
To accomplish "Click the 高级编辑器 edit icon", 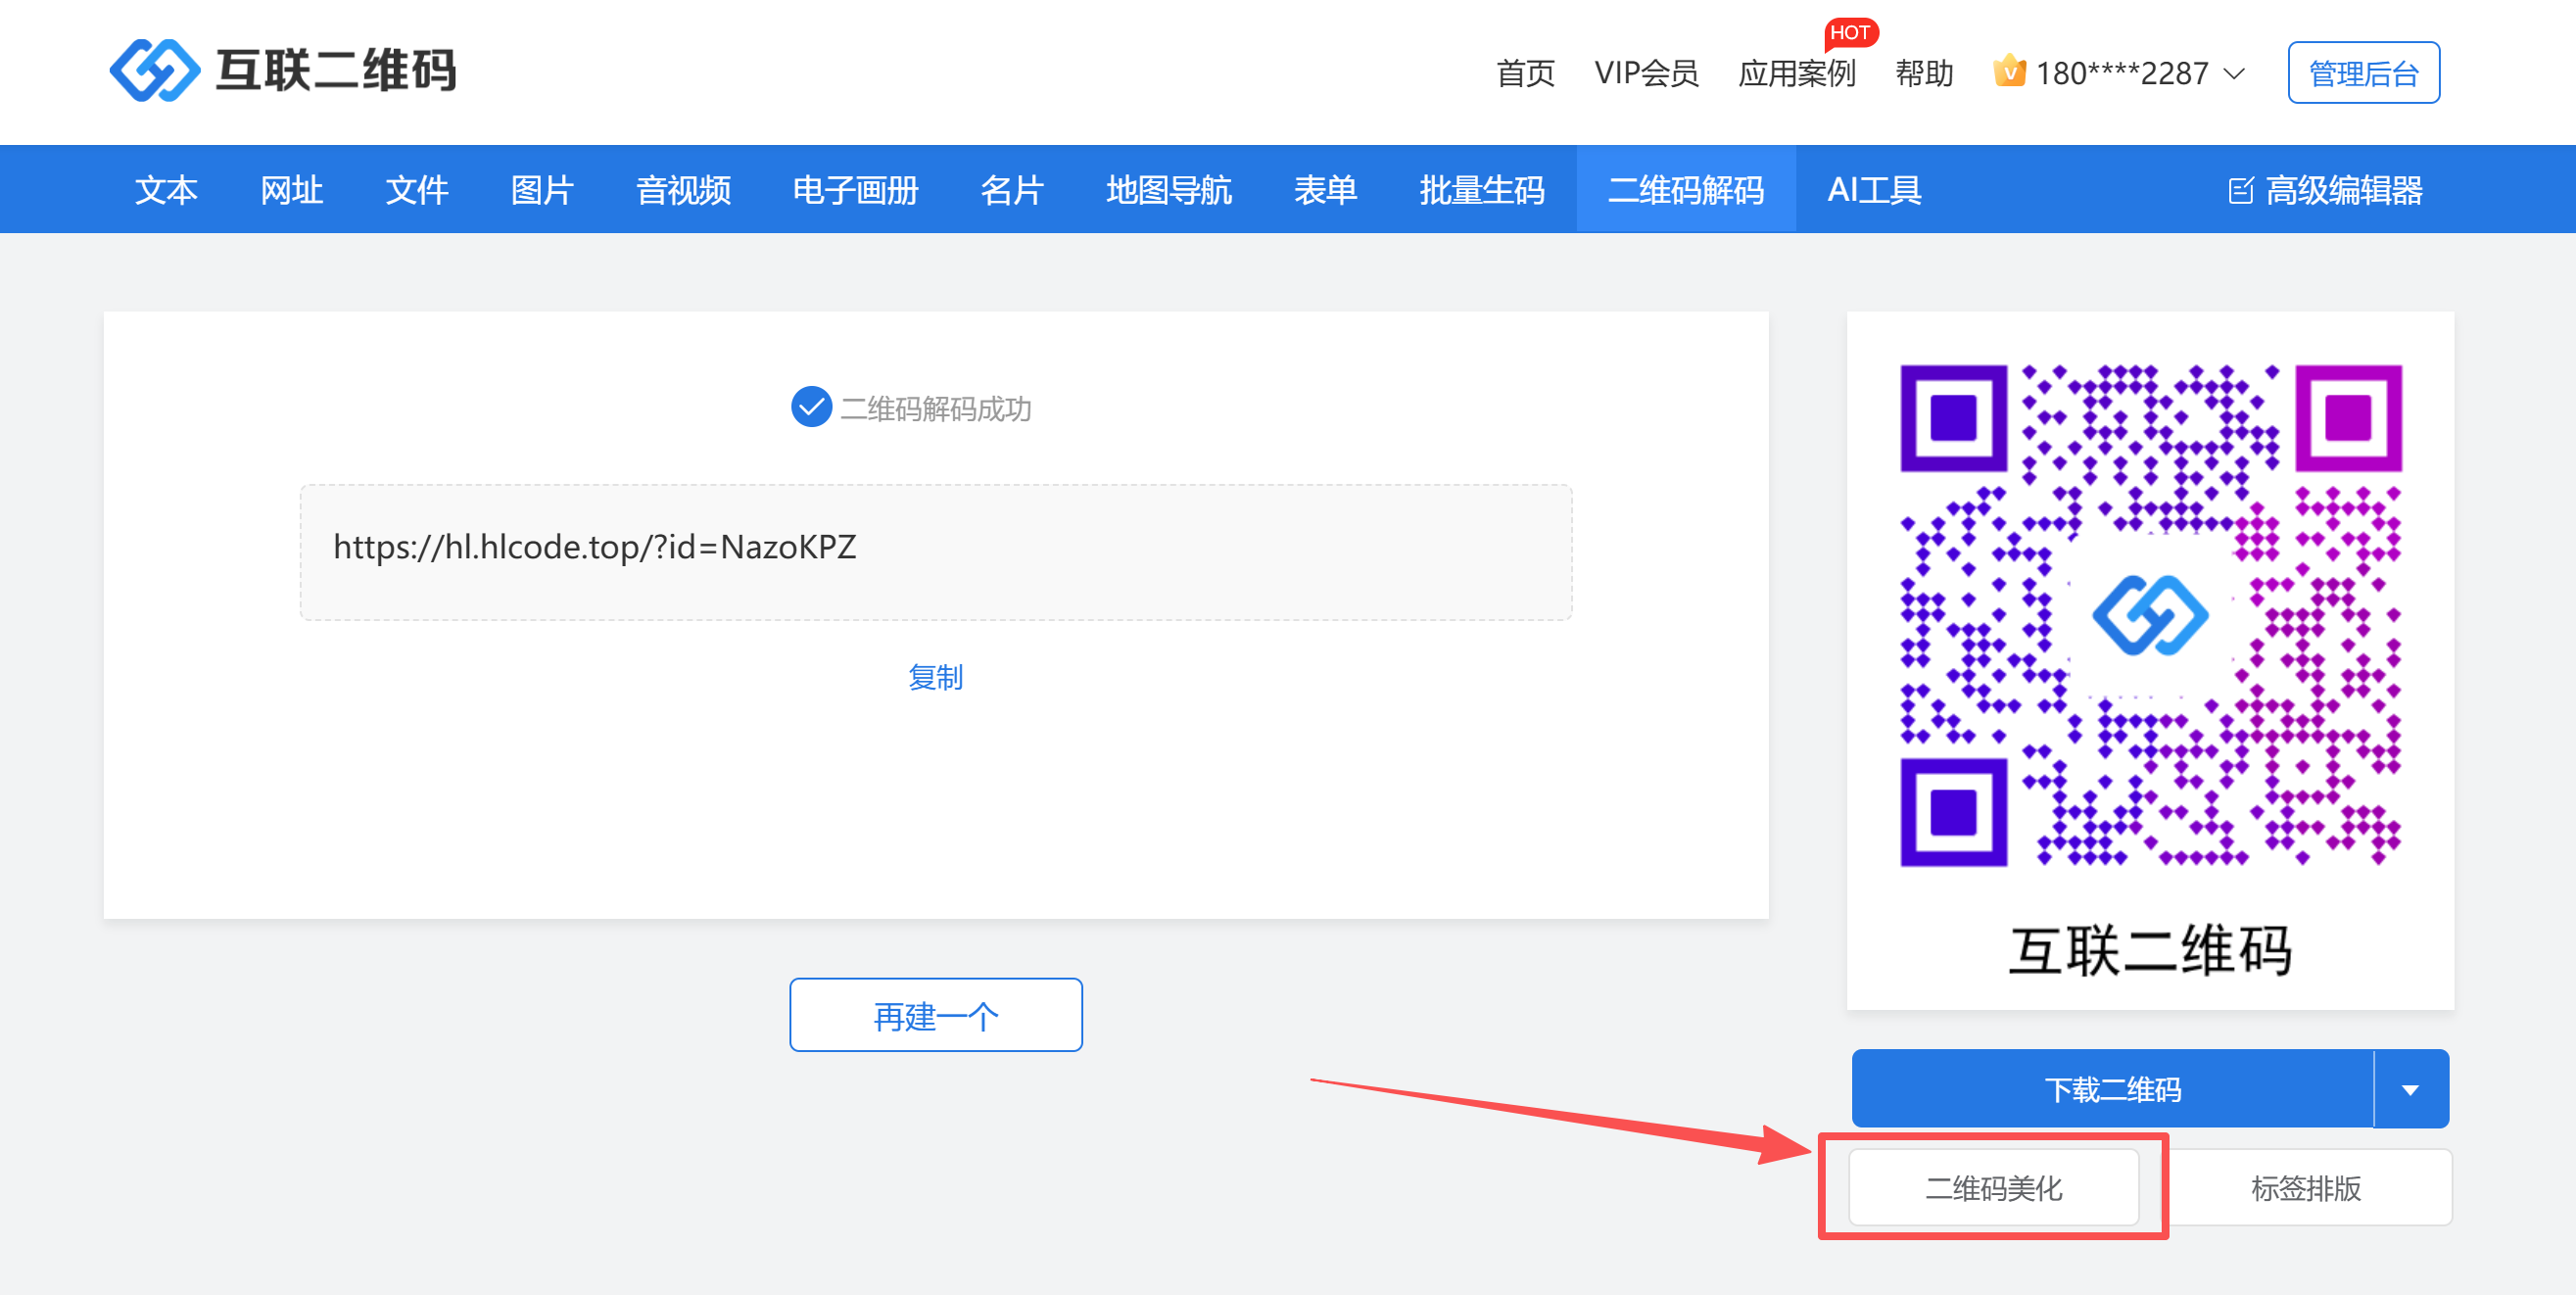I will (x=2240, y=190).
